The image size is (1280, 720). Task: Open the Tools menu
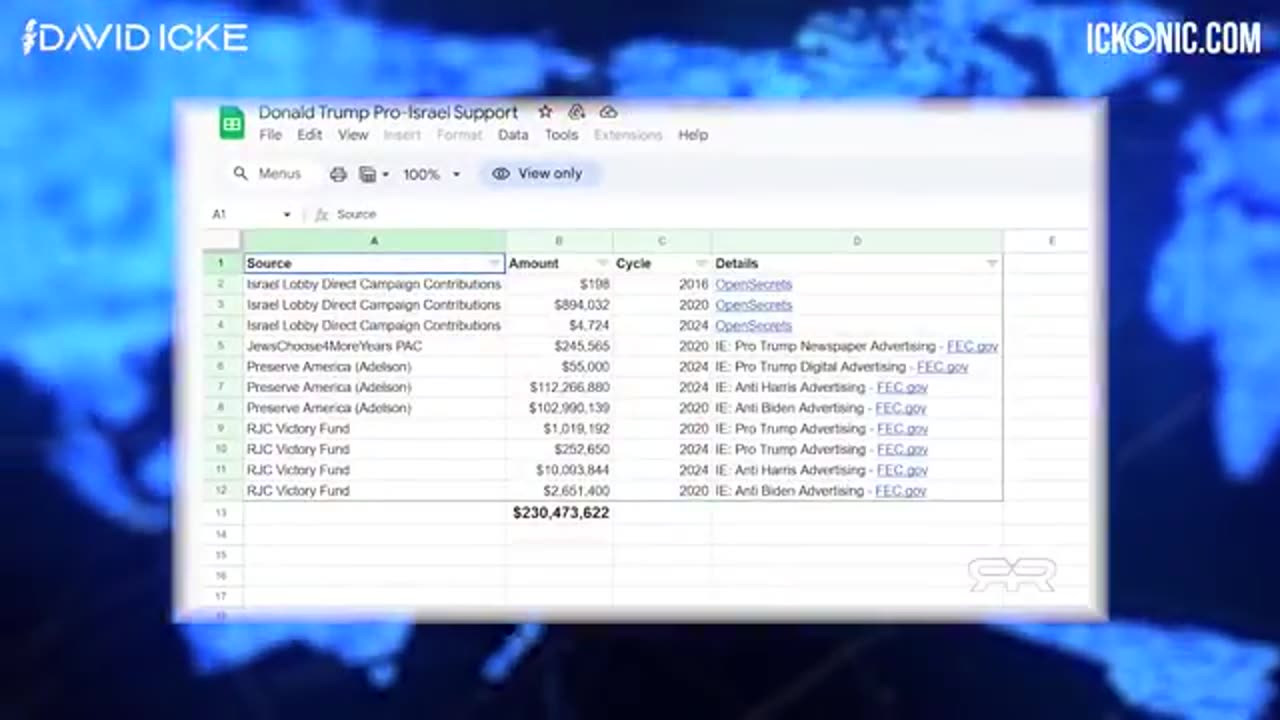point(561,135)
